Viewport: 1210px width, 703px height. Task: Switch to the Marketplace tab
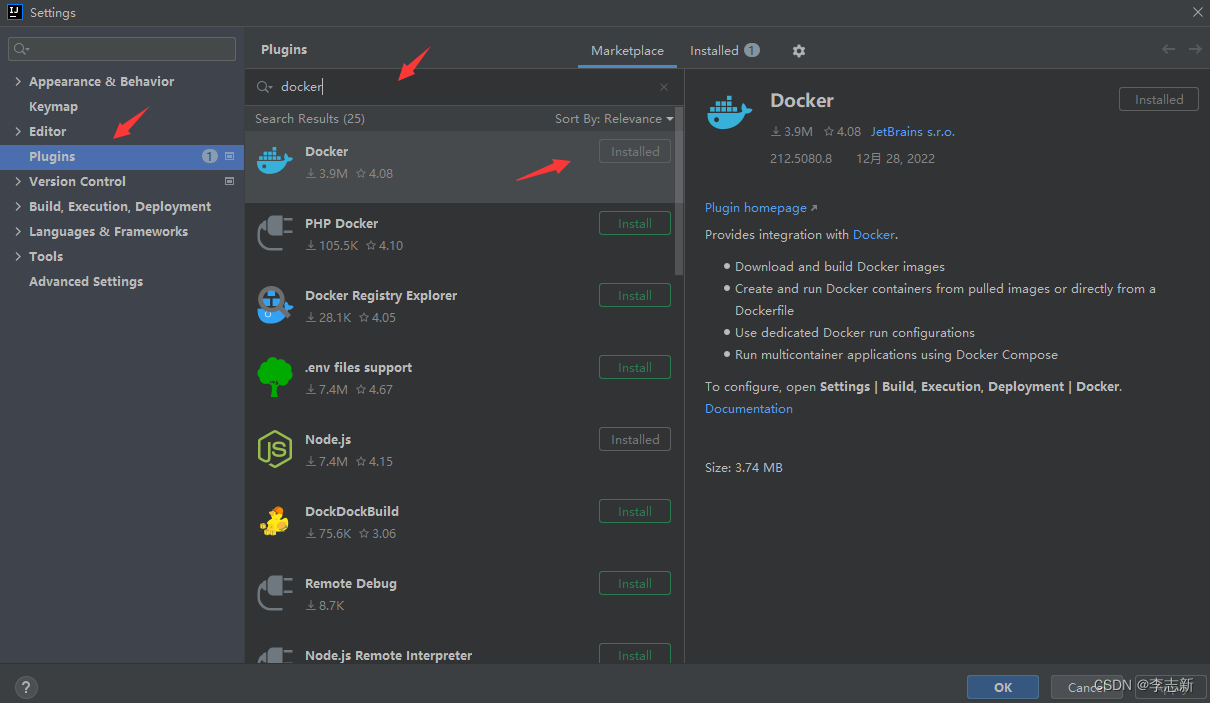pyautogui.click(x=627, y=51)
